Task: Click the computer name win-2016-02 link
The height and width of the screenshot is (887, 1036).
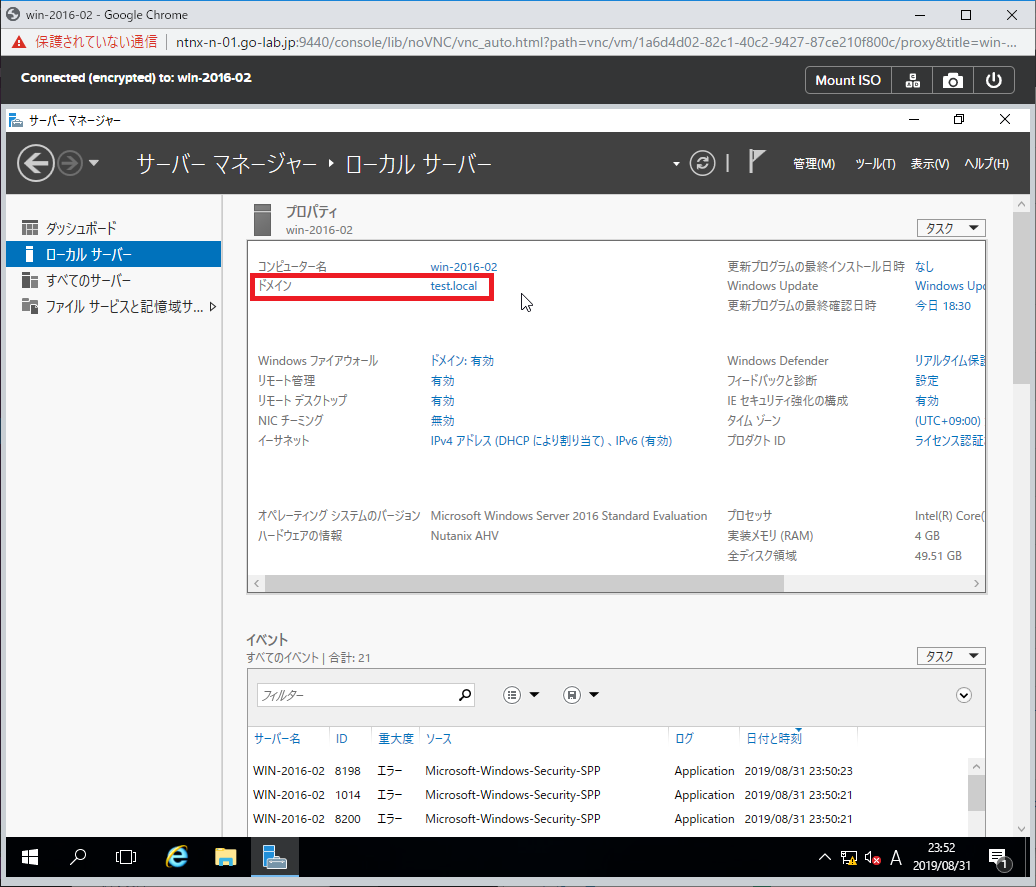Action: pos(464,267)
